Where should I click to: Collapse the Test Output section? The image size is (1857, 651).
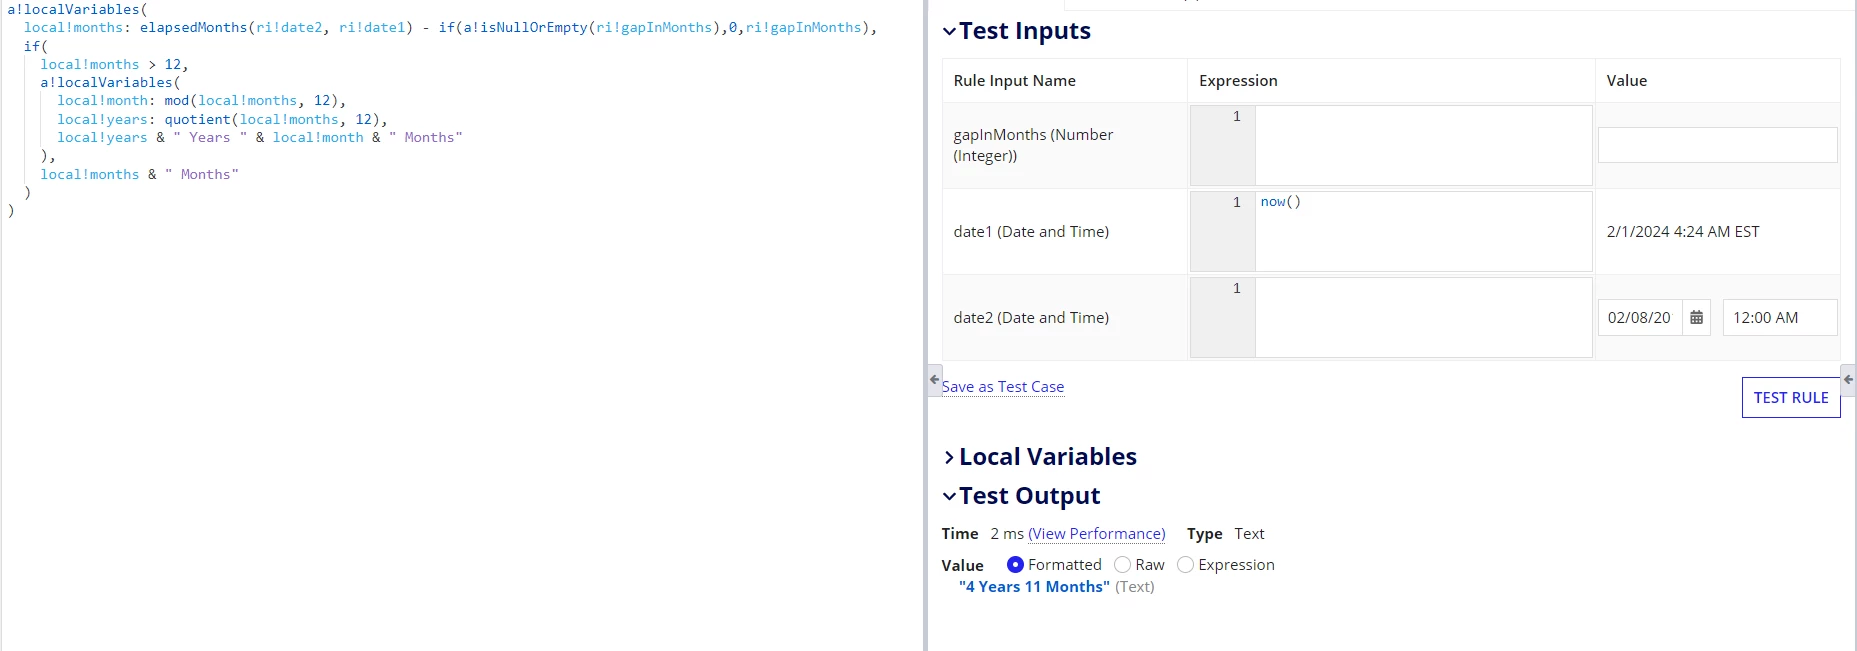(x=949, y=496)
